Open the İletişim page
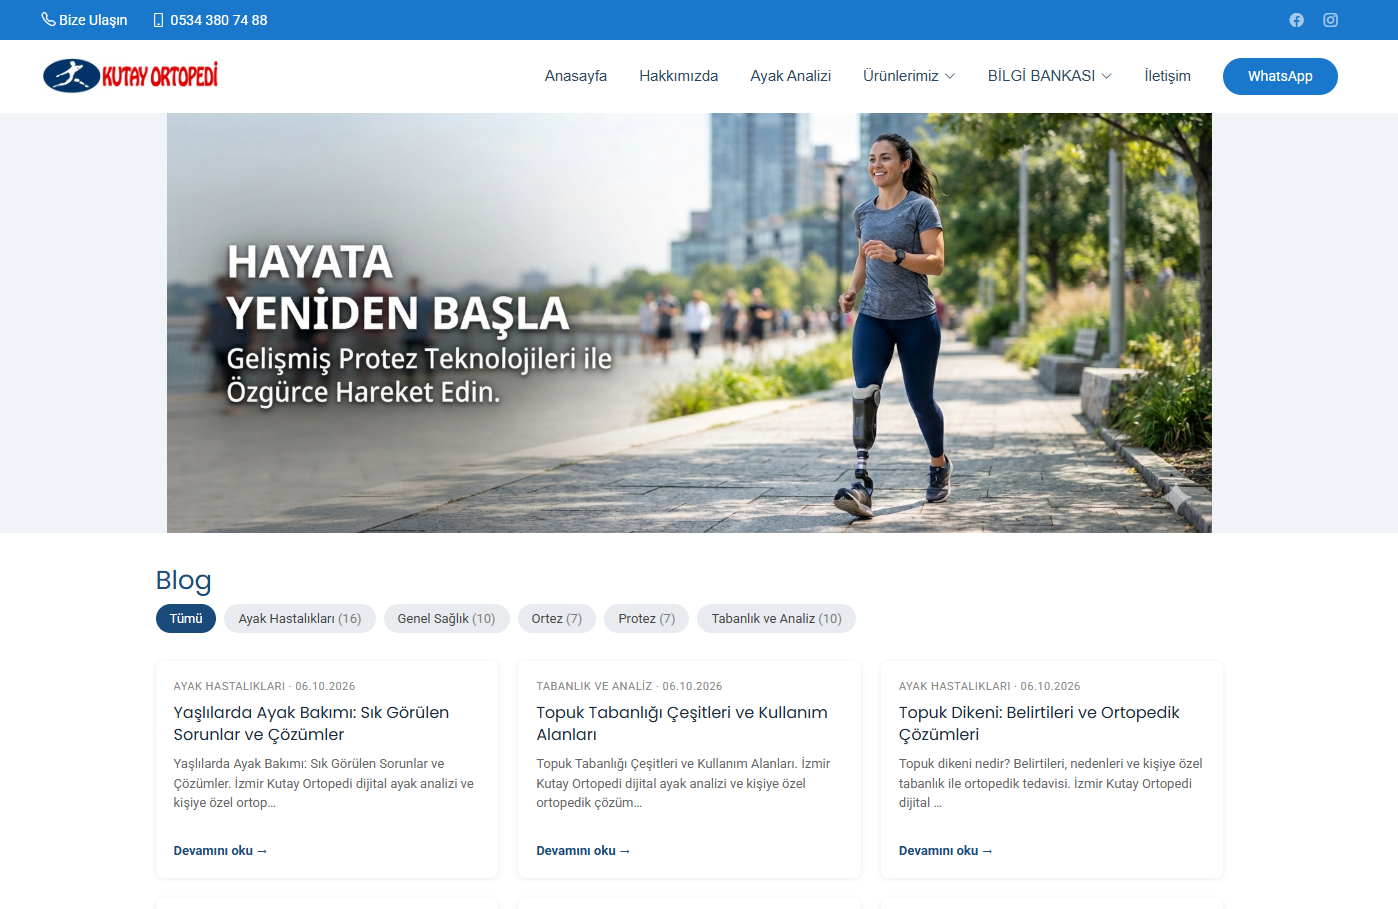The height and width of the screenshot is (909, 1398). coord(1168,76)
